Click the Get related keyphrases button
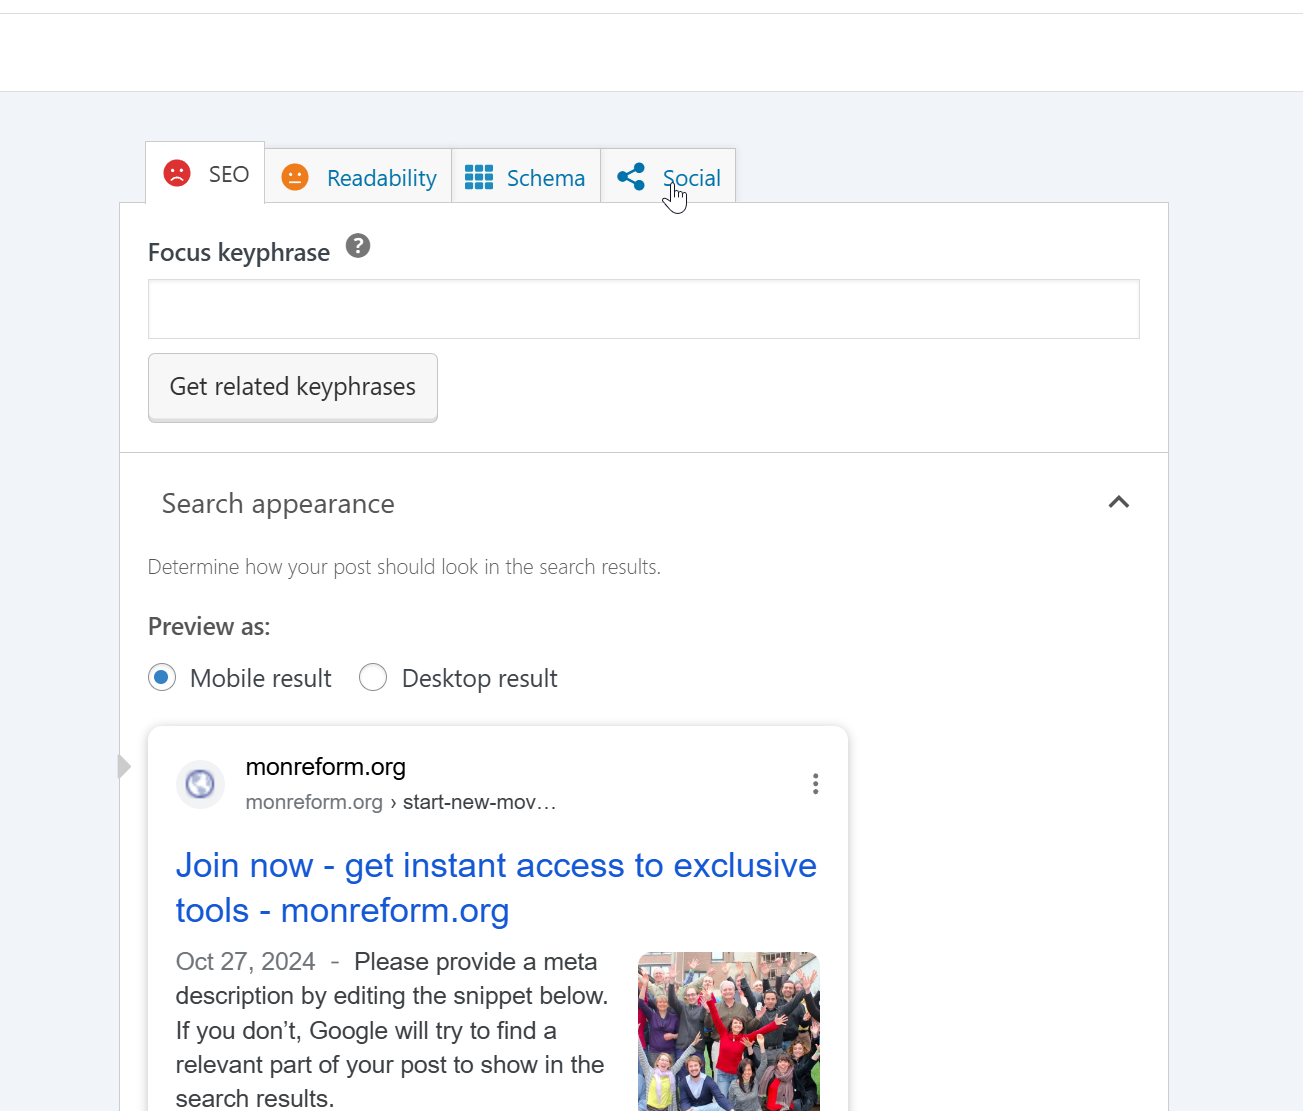Viewport: 1303px width, 1111px height. (292, 387)
